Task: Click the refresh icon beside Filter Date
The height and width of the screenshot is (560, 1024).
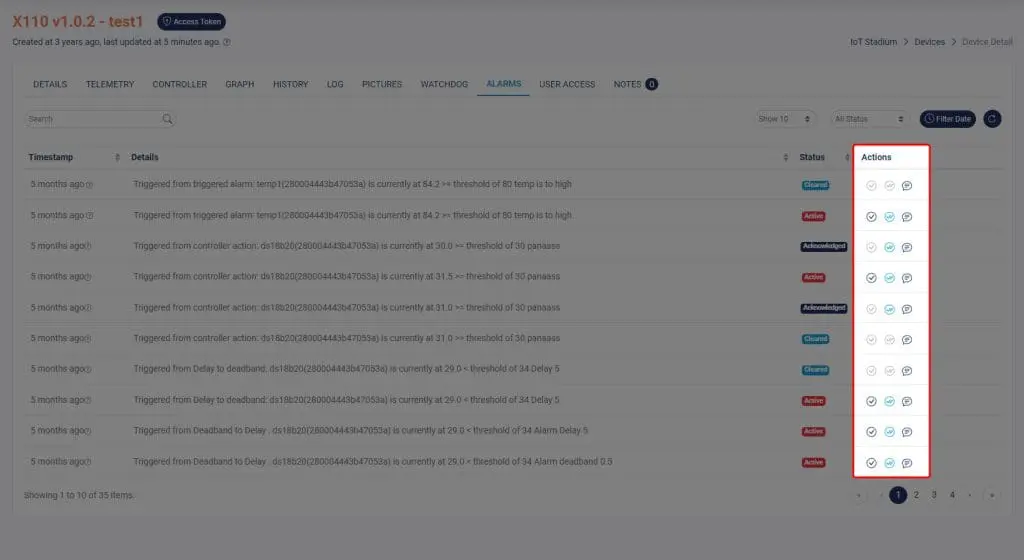Action: tap(992, 119)
